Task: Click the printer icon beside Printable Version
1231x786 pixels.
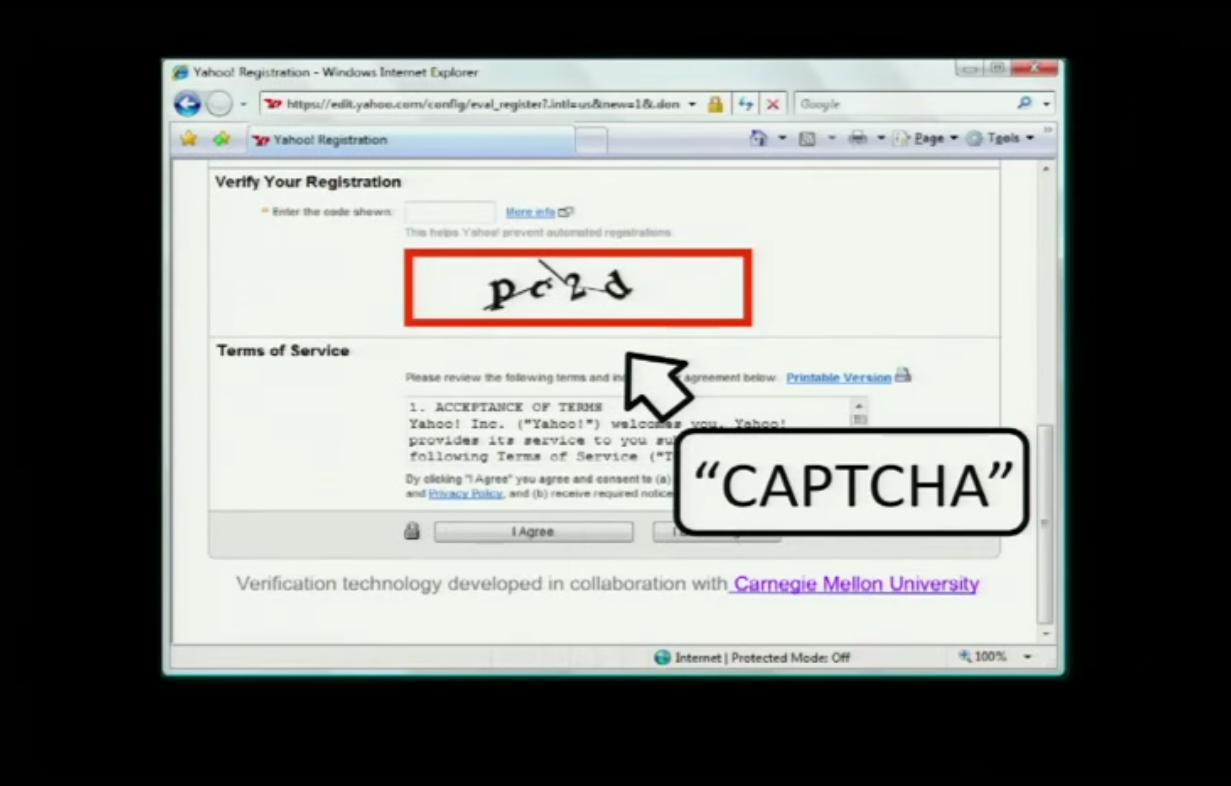Action: pyautogui.click(x=903, y=376)
